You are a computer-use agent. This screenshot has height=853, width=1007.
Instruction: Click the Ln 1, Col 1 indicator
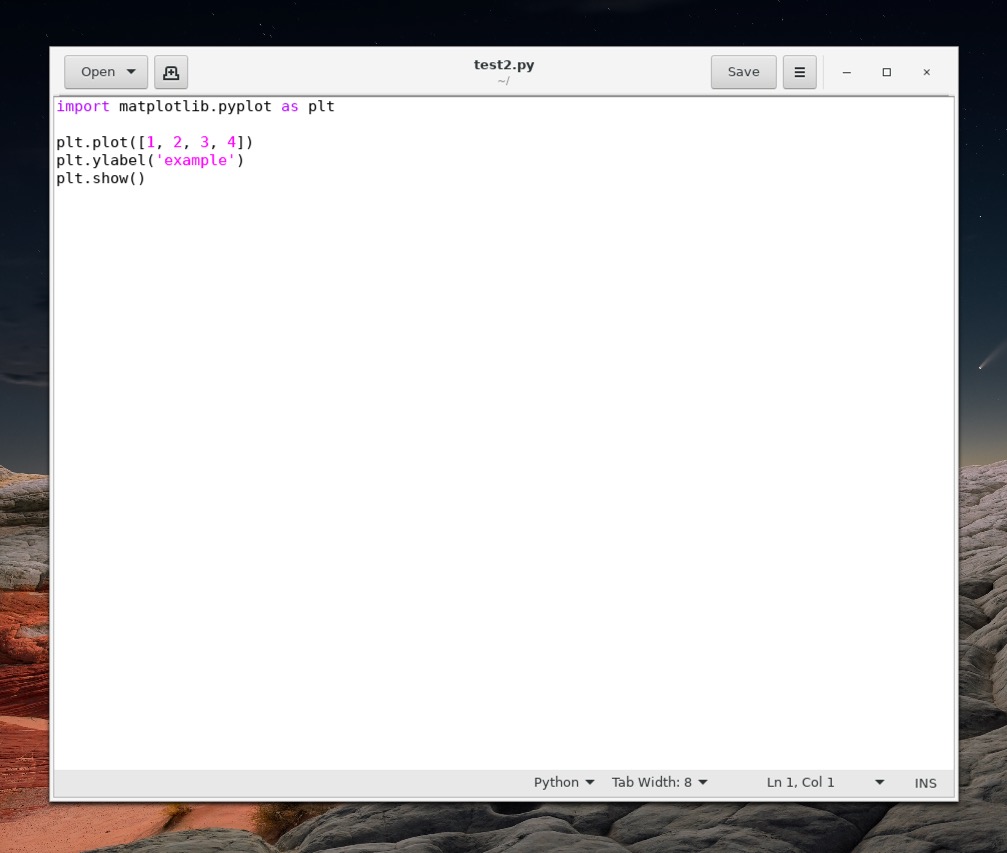[x=800, y=782]
